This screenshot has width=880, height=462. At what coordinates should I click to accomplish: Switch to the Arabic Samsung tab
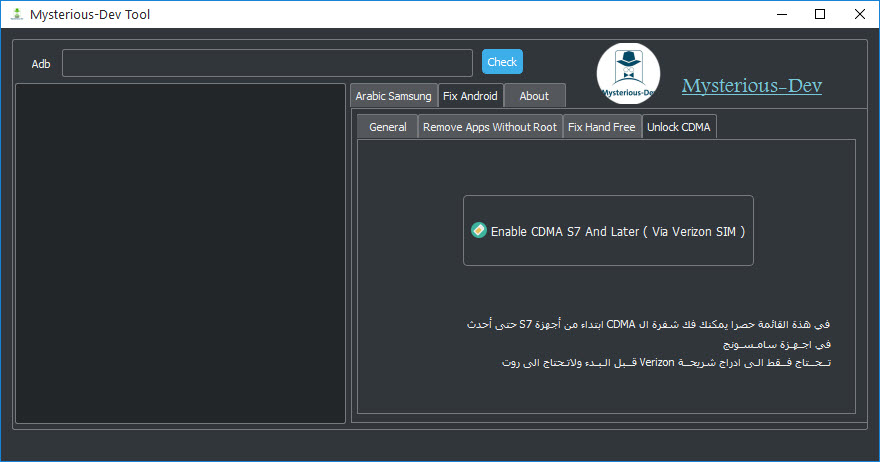(x=393, y=96)
